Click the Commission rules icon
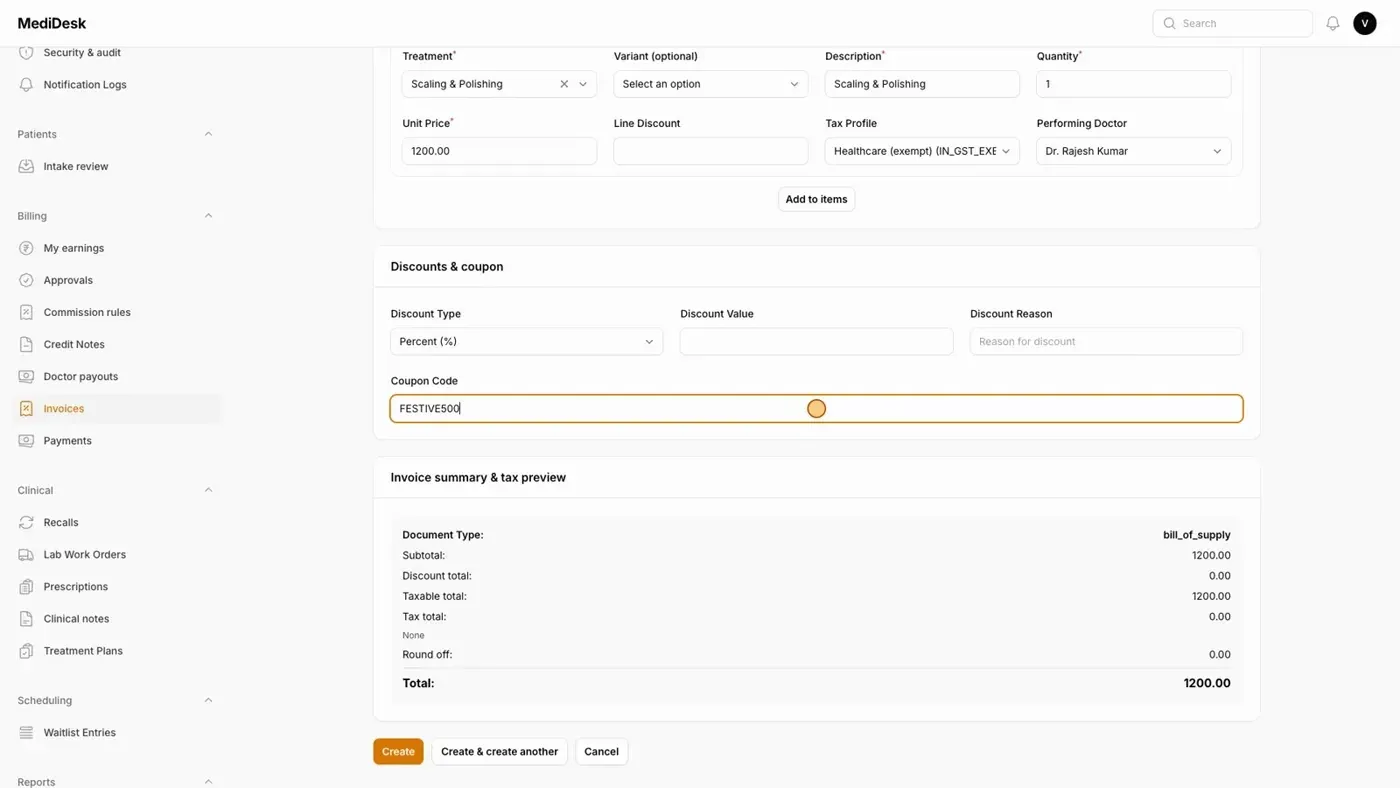Screen dimensions: 1400x788 pos(26,312)
